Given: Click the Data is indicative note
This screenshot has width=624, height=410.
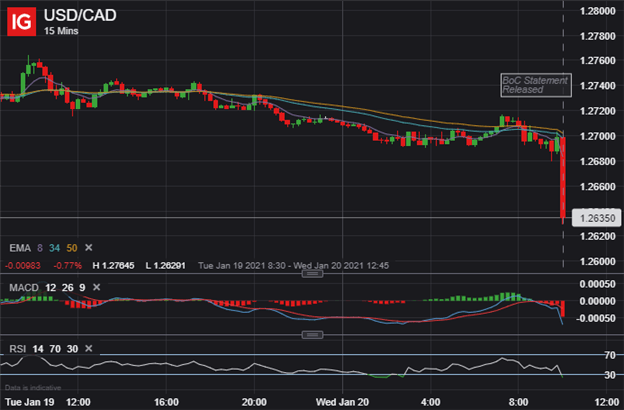Looking at the screenshot, I should click(33, 387).
